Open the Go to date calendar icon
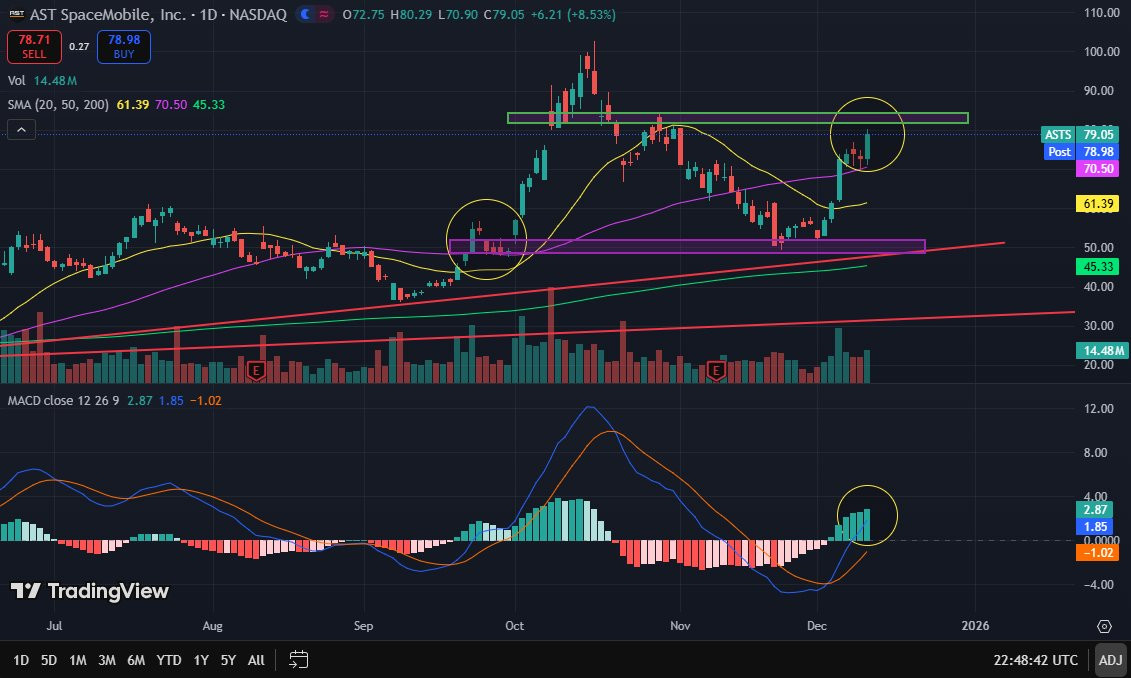This screenshot has width=1131, height=678. (299, 659)
